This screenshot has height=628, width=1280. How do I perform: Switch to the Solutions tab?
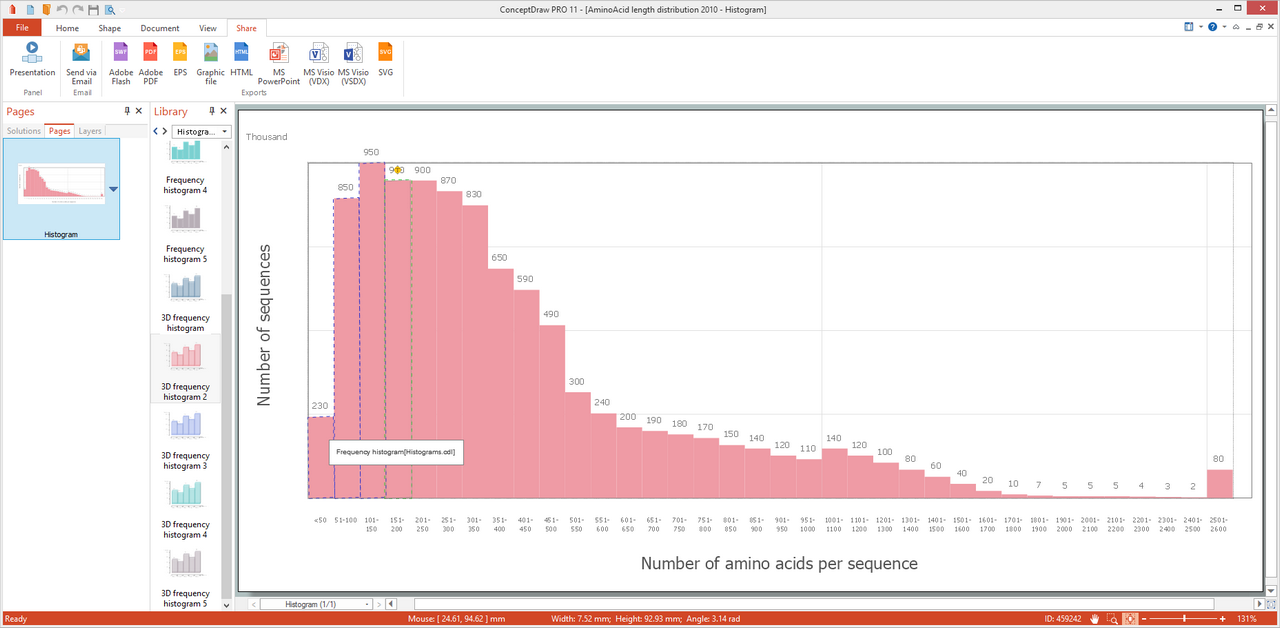[x=24, y=131]
